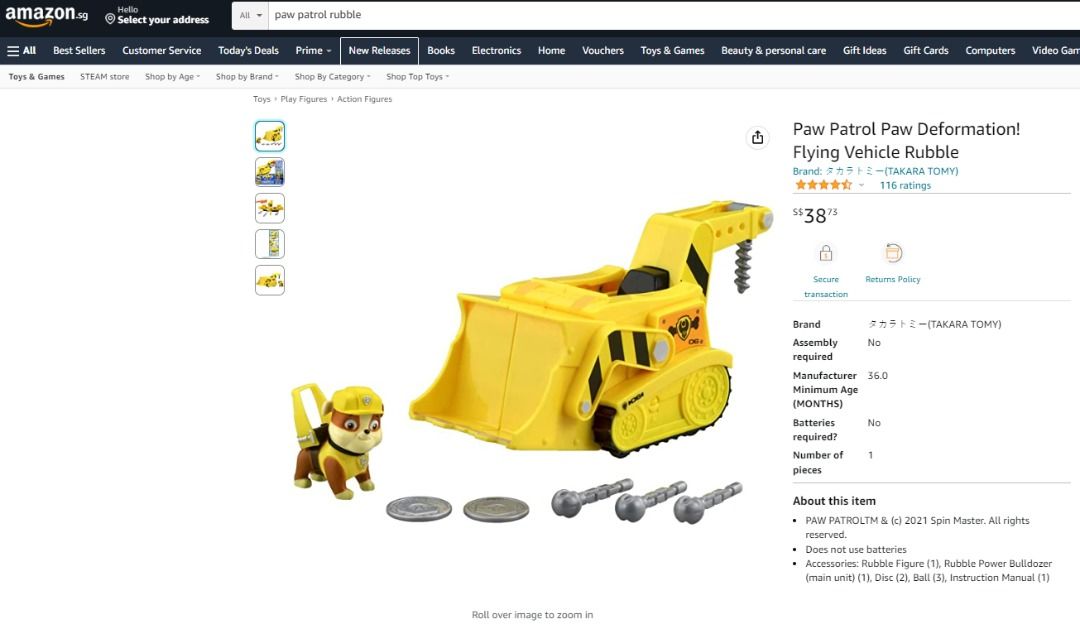This screenshot has height=629, width=1080.
Task: Go to Today's Deals
Action: click(x=248, y=50)
